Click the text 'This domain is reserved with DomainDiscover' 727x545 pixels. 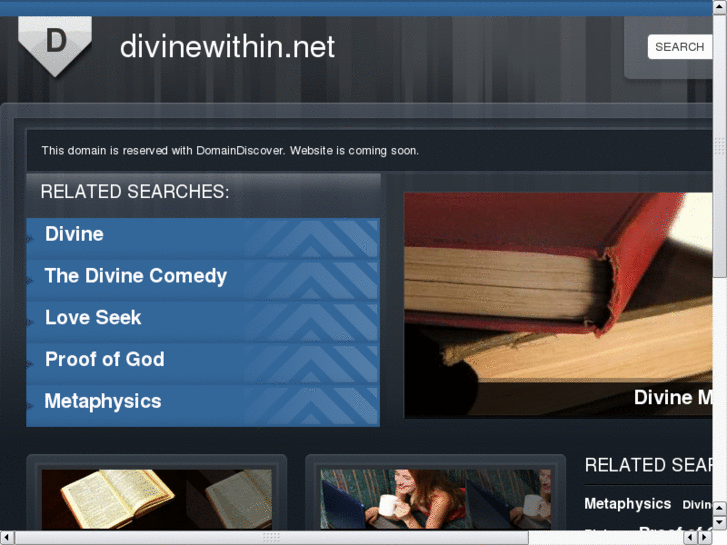162,151
